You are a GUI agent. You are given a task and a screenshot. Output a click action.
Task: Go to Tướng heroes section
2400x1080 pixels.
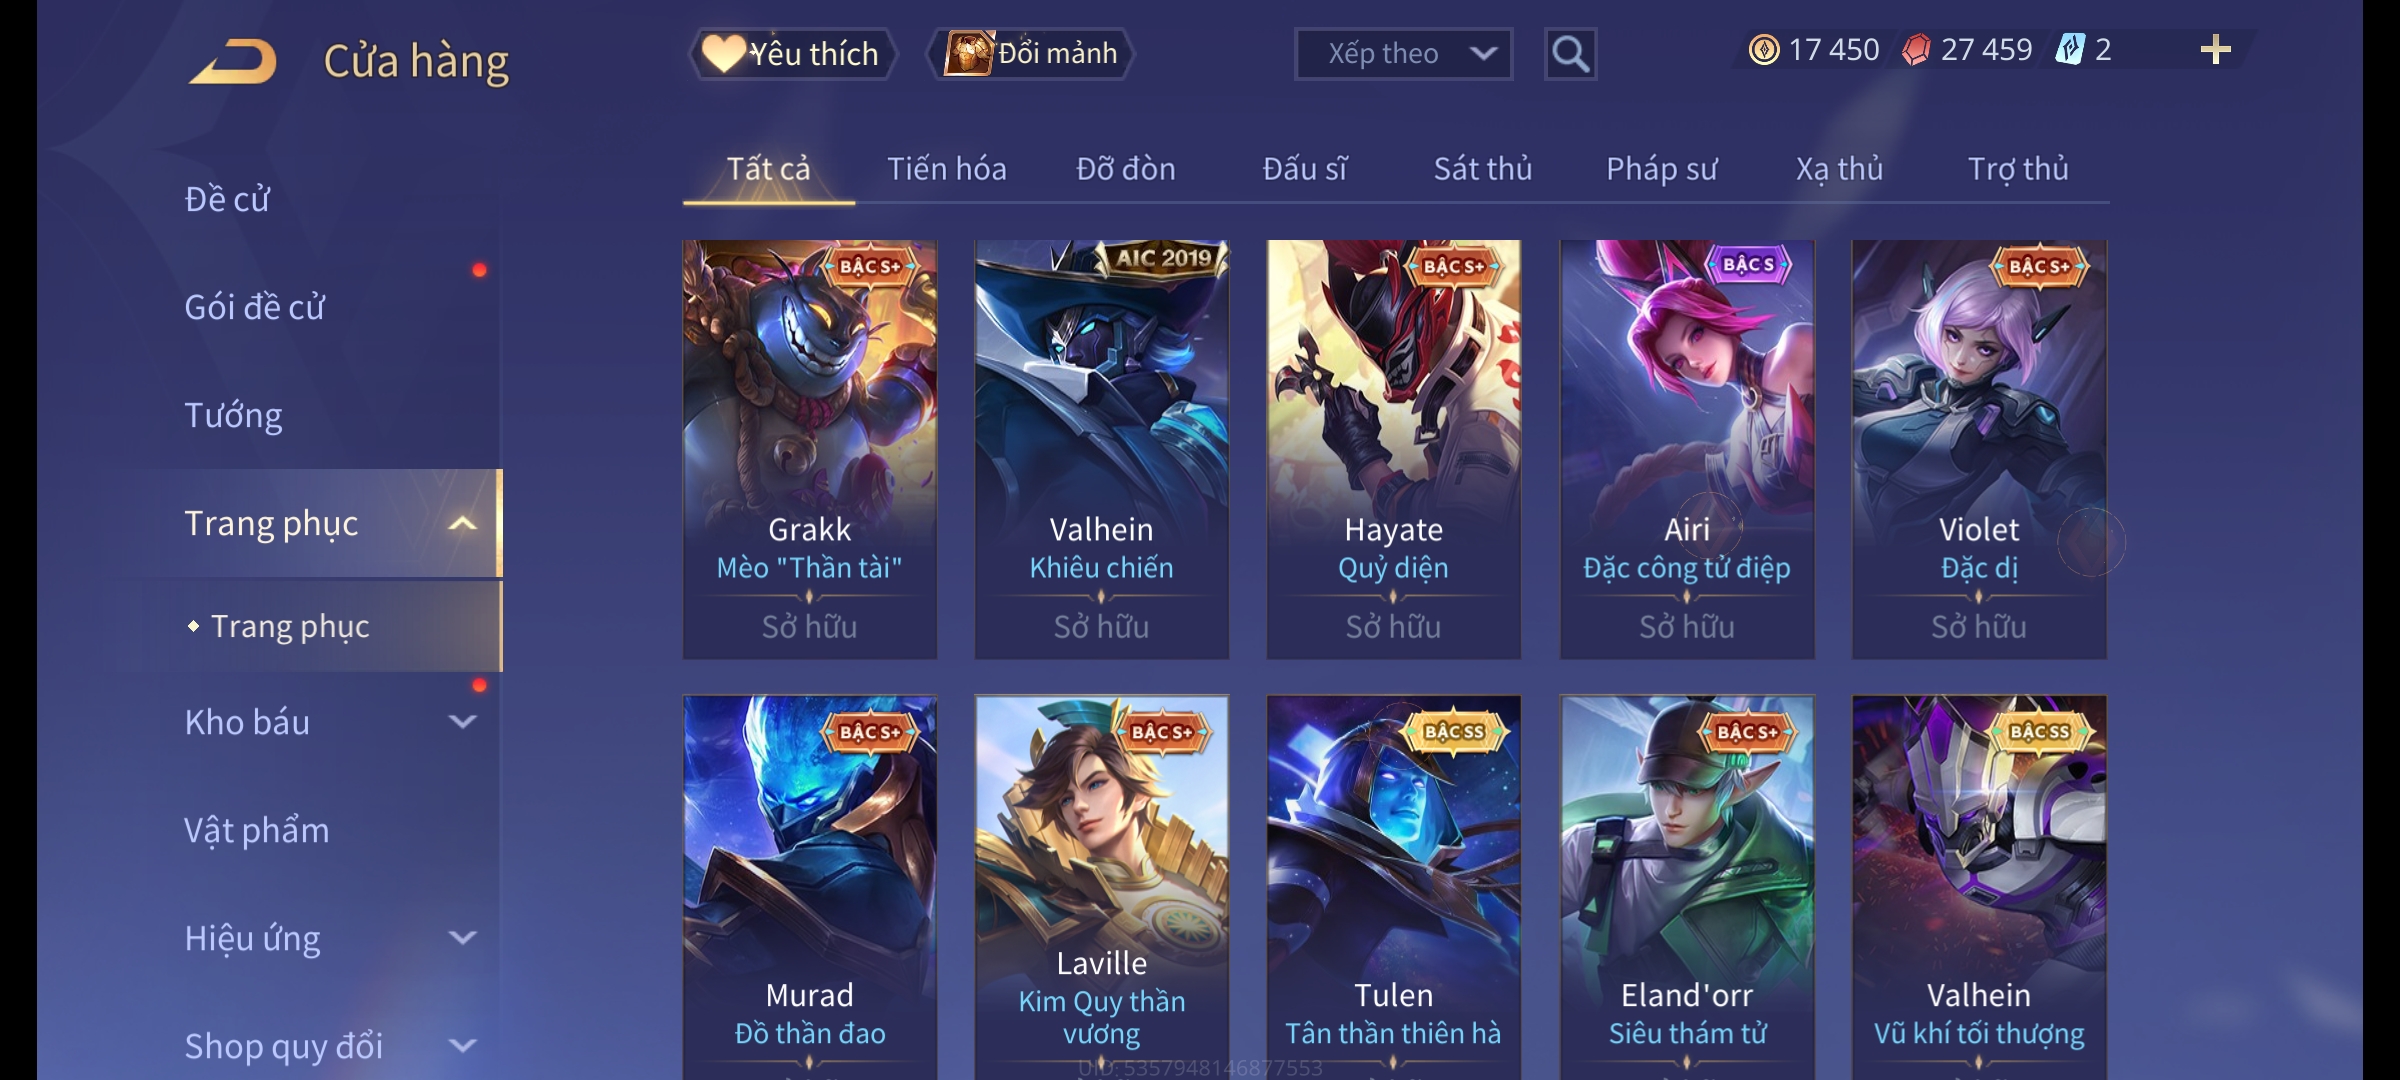click(233, 415)
